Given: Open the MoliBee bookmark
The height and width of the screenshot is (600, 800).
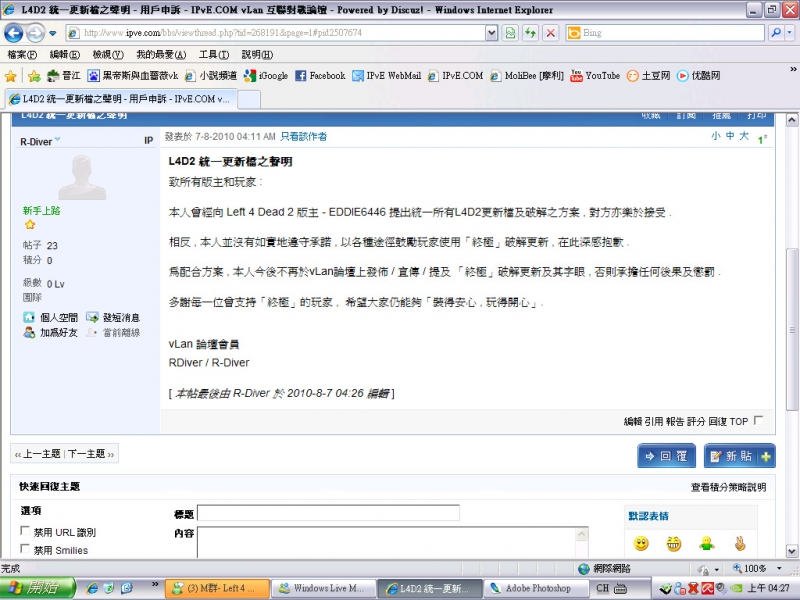Looking at the screenshot, I should click(527, 76).
